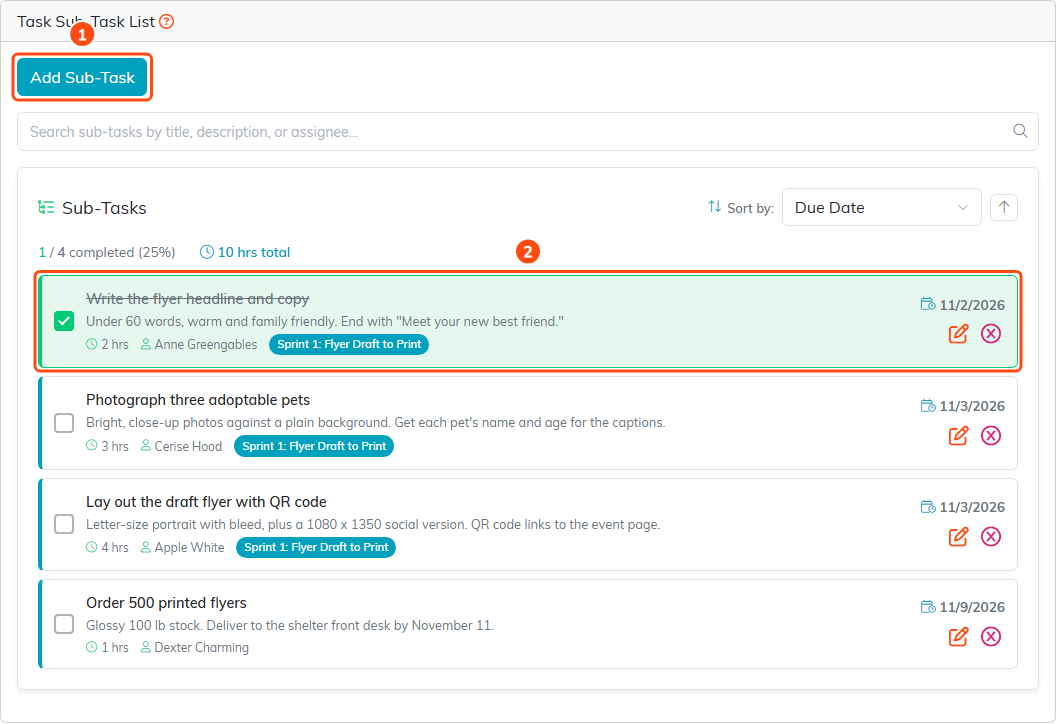Edit the Lay out the draft flyer sub-task
1056x724 pixels.
(958, 537)
